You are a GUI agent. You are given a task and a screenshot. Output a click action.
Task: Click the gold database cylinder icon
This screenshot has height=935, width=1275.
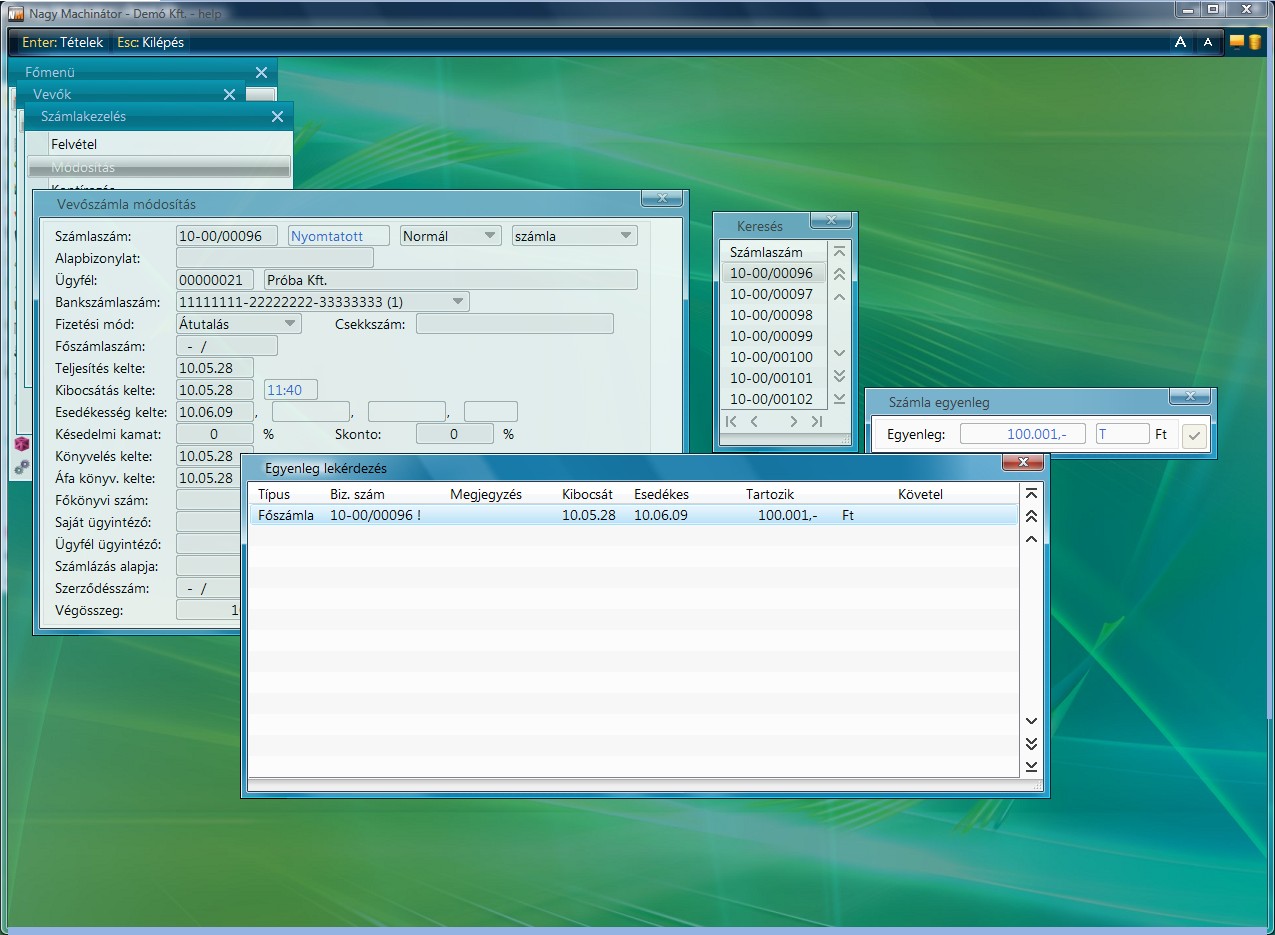tap(1254, 42)
